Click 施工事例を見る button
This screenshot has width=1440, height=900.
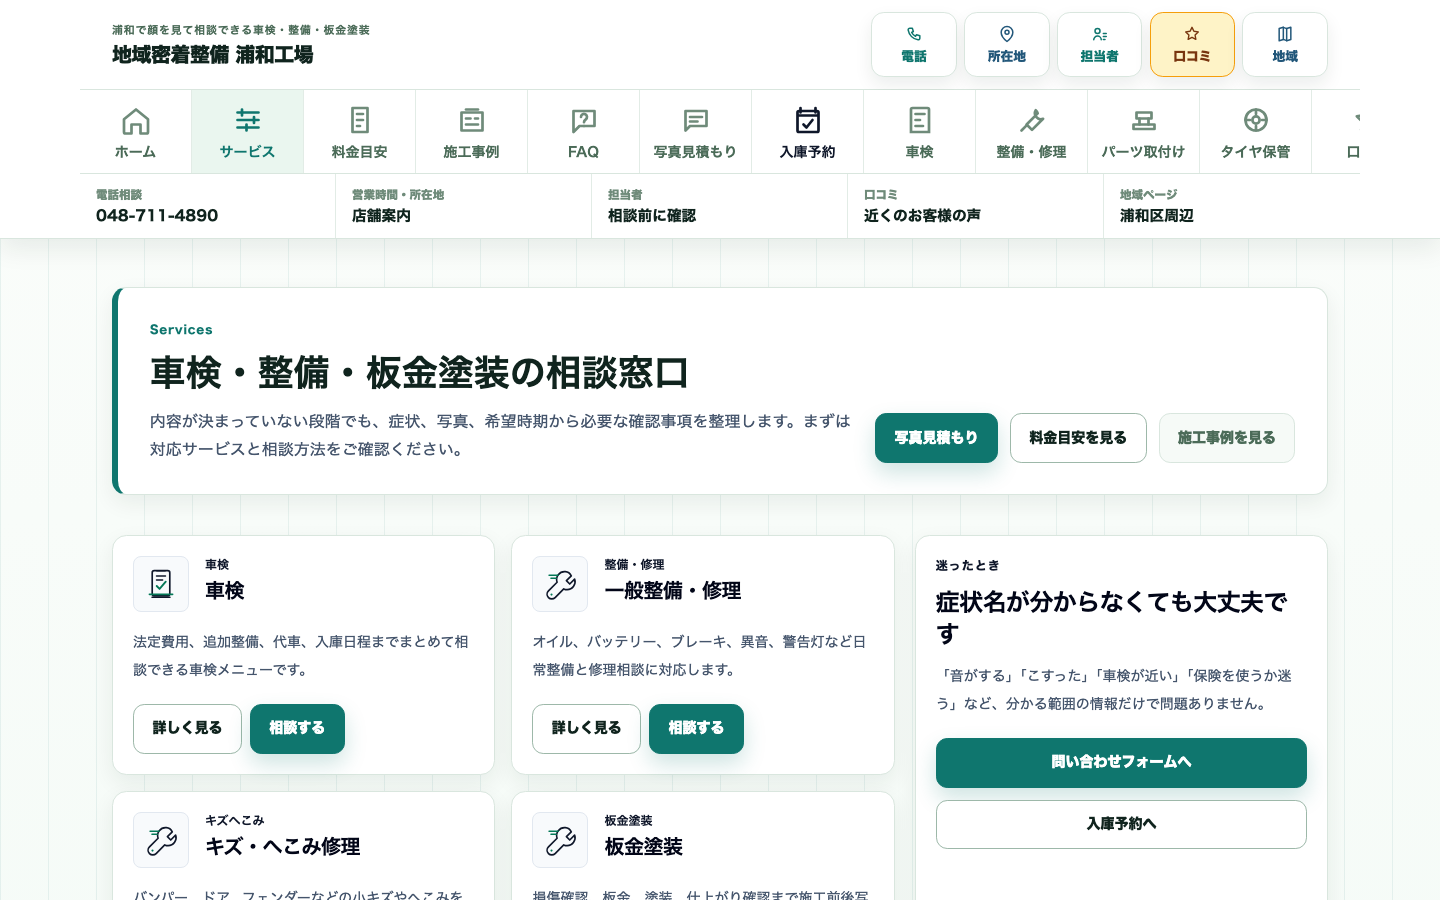1226,438
